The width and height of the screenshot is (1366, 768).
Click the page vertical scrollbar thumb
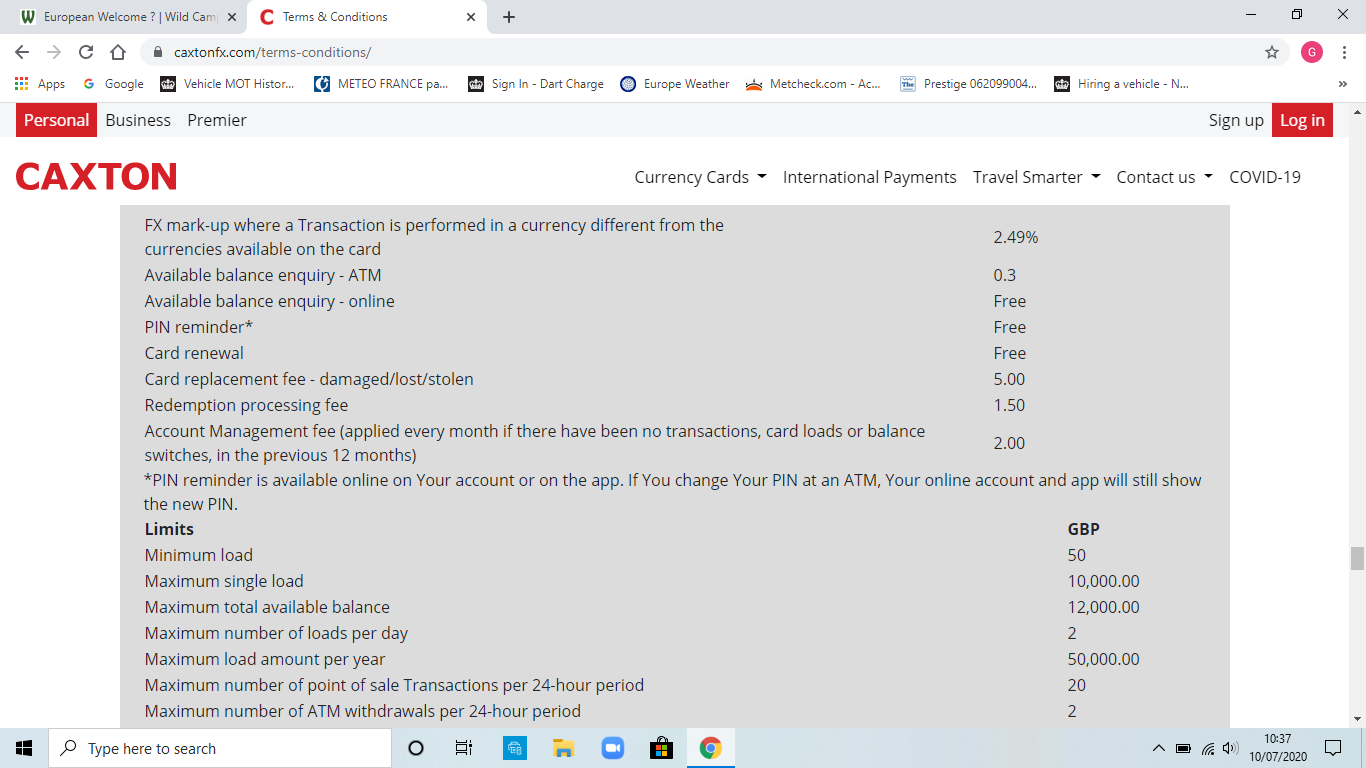[x=1357, y=558]
